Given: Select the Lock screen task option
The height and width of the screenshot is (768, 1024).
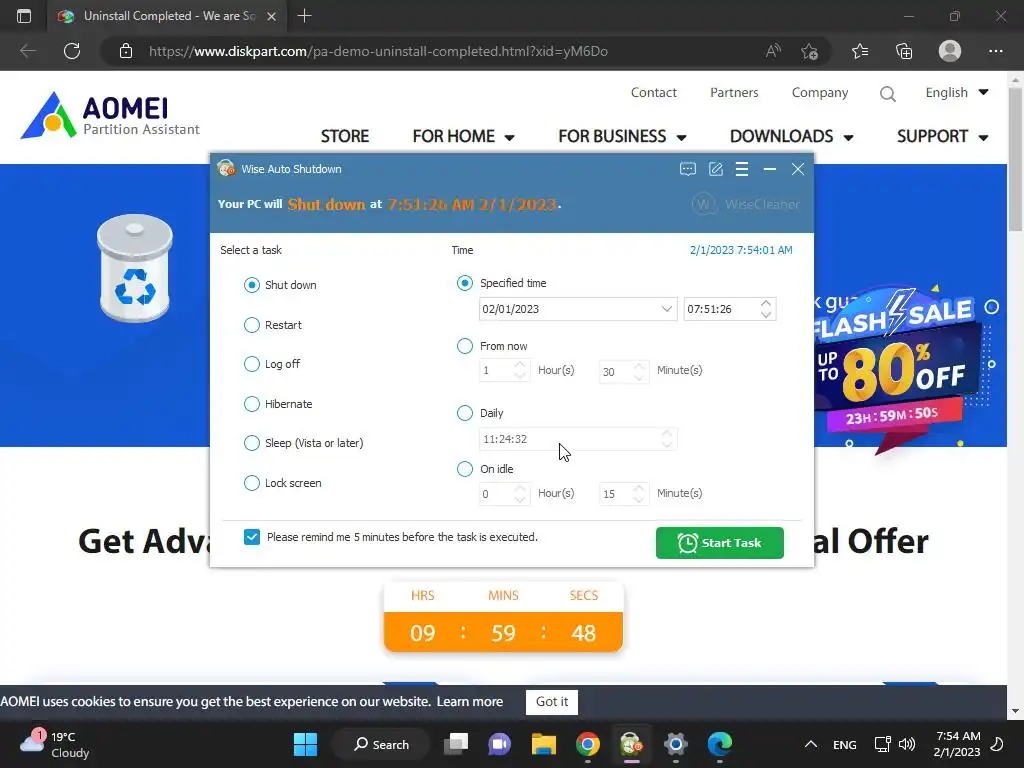Looking at the screenshot, I should [251, 483].
